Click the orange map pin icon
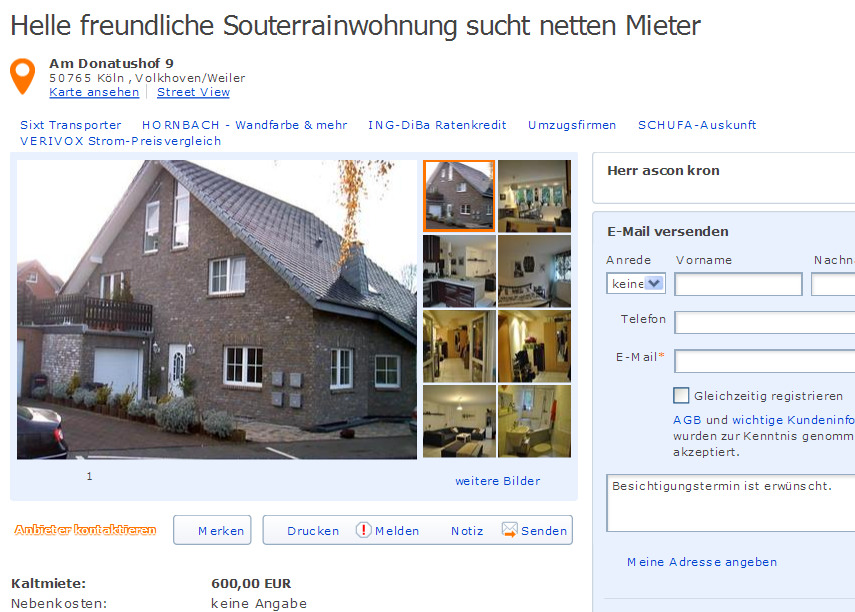This screenshot has width=855, height=612. point(22,76)
